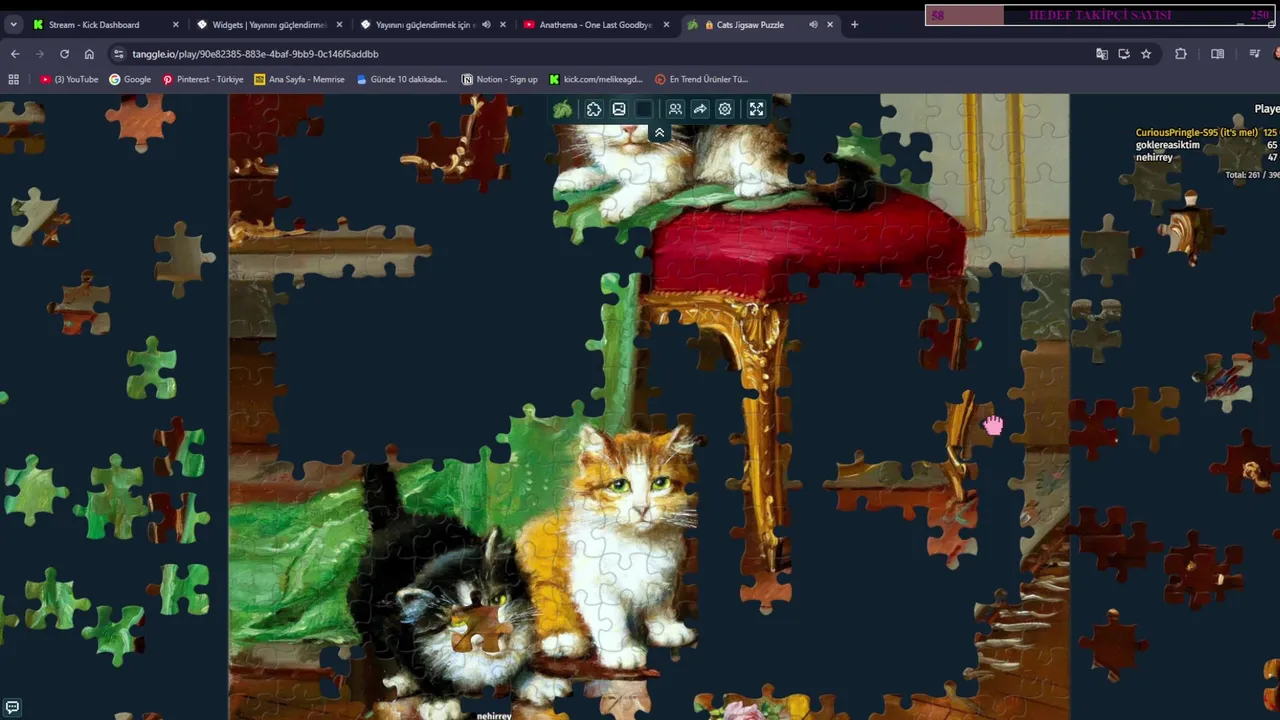Mute audio on Cats Jigsaw Puzzle tab
Screen dimensions: 1280x720
813,24
